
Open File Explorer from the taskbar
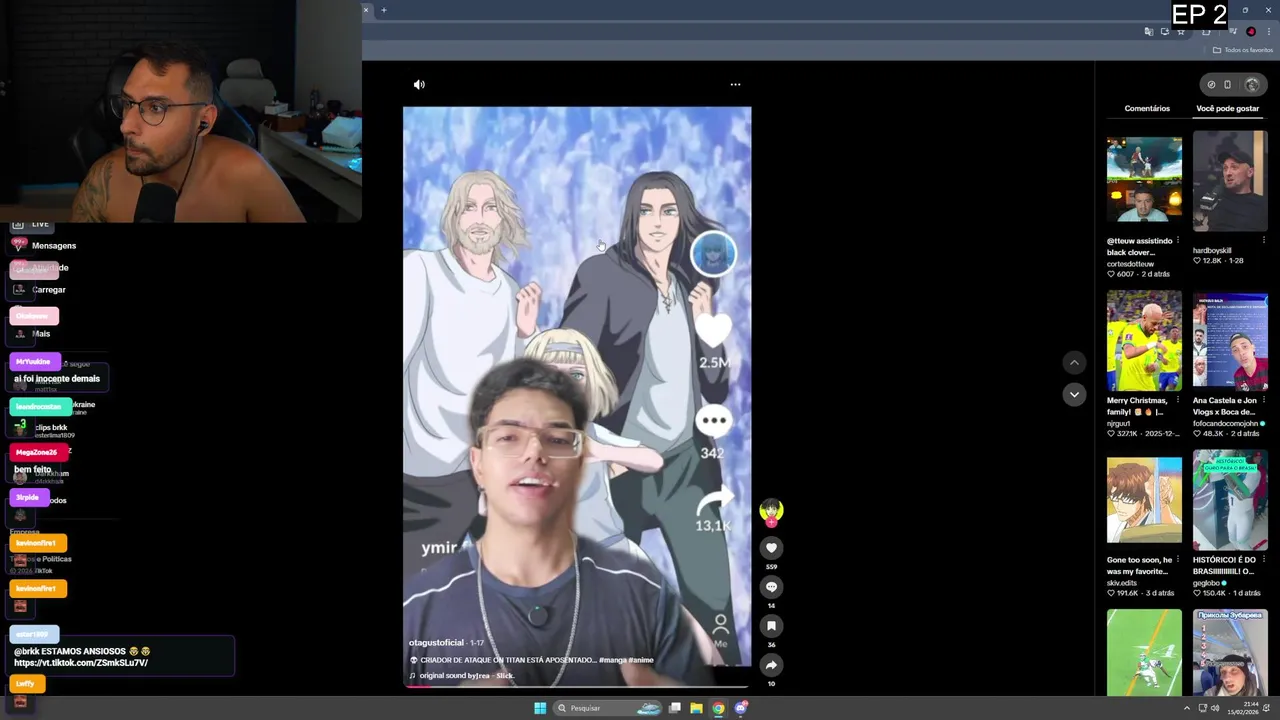[x=696, y=708]
